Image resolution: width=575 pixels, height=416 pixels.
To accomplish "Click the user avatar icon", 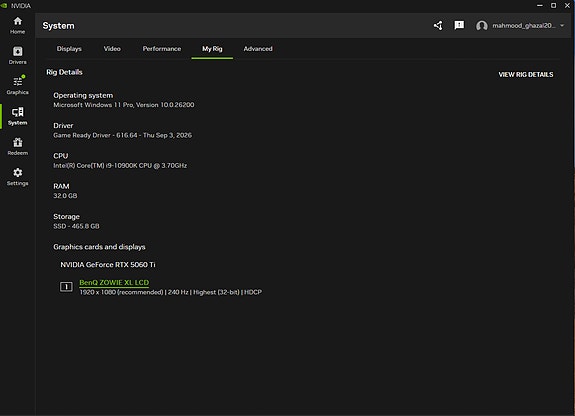I will (x=481, y=26).
